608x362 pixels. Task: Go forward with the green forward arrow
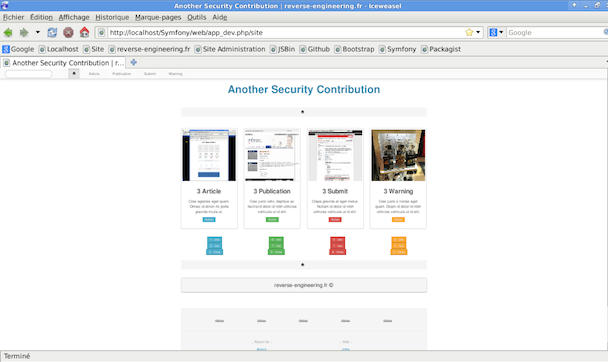[x=24, y=33]
